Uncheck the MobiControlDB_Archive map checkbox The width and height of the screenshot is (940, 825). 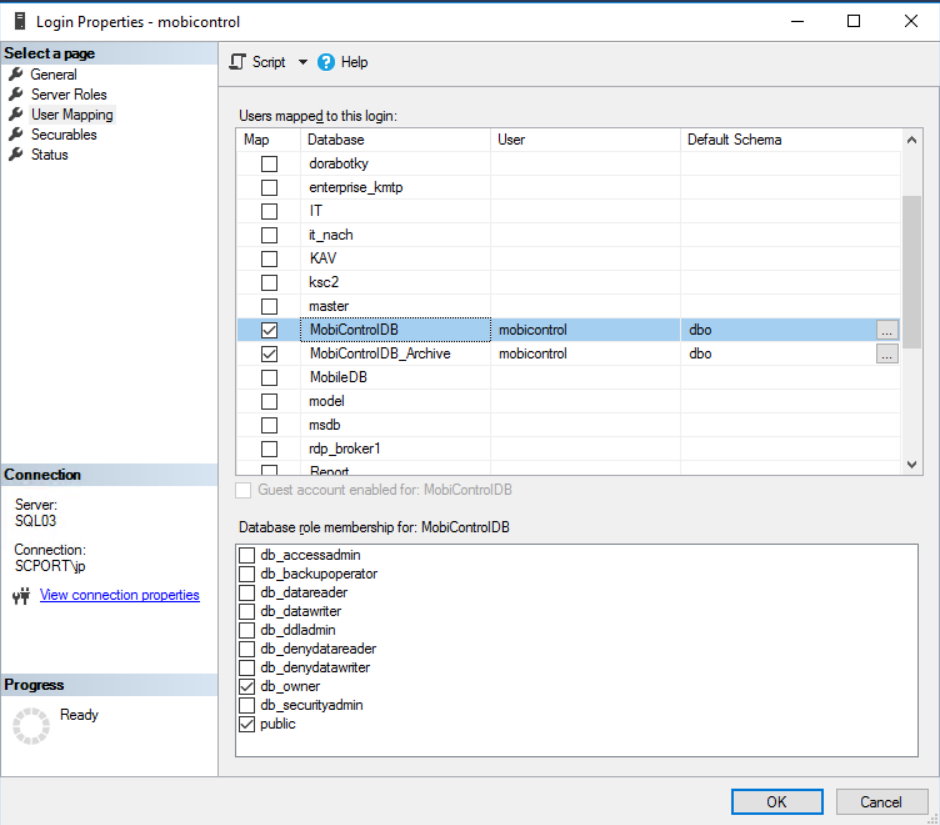[269, 354]
